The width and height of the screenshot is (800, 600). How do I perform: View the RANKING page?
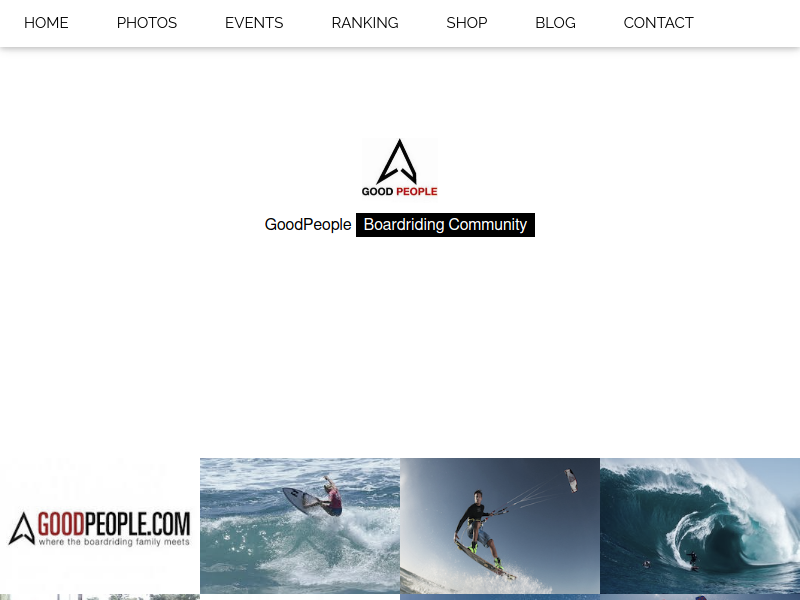point(365,23)
